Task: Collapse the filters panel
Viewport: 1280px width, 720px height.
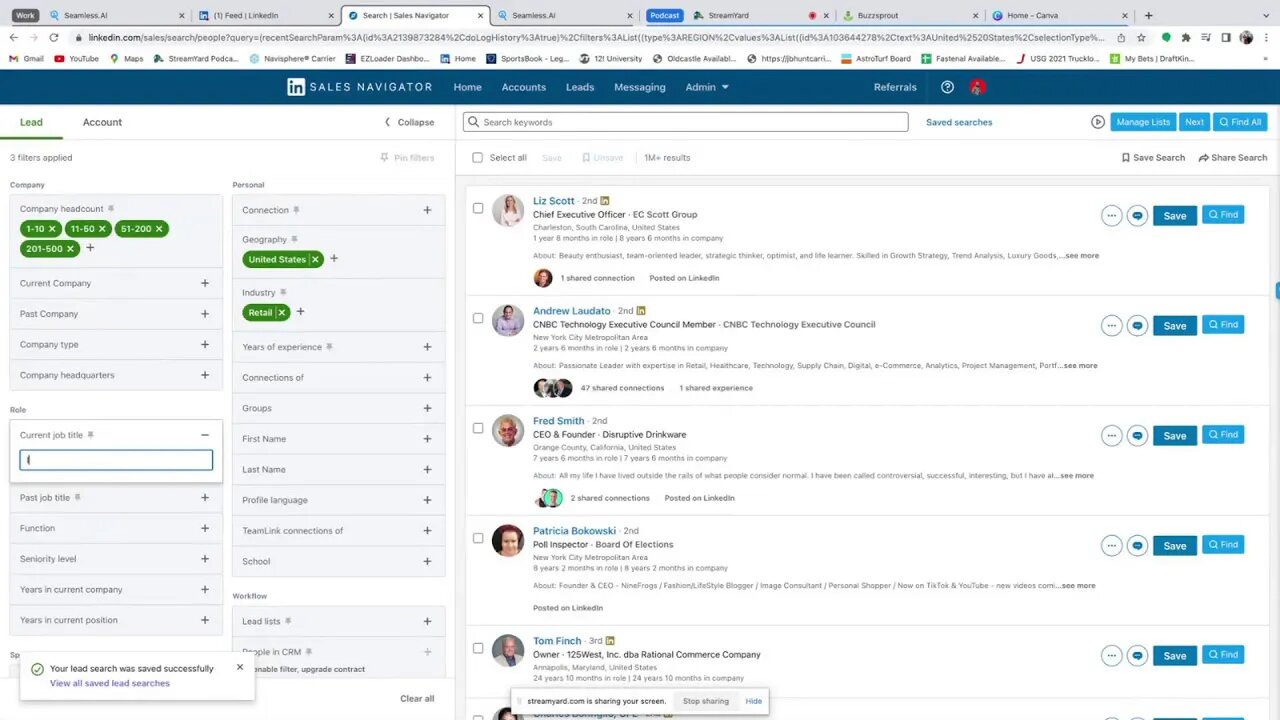Action: pyautogui.click(x=410, y=122)
